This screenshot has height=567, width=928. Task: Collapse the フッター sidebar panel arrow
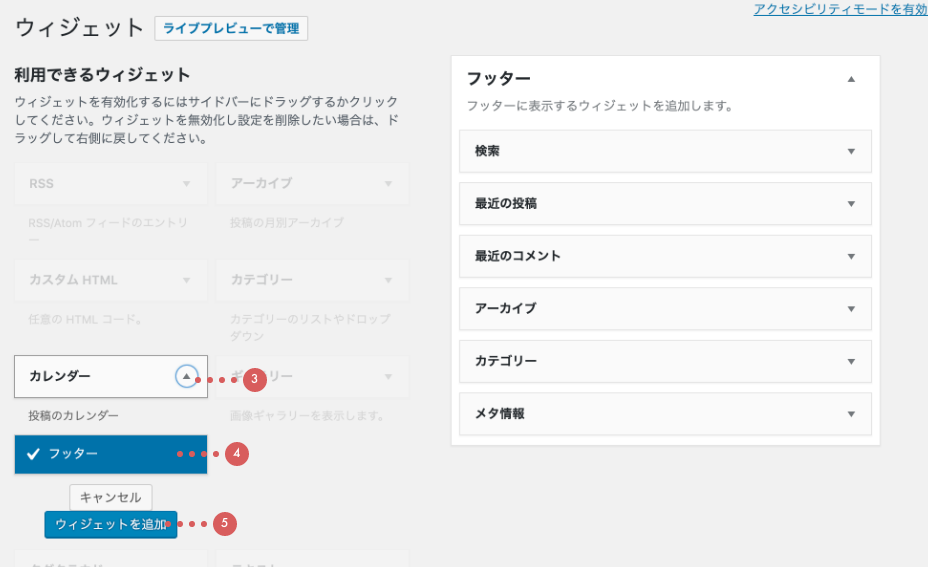point(851,79)
